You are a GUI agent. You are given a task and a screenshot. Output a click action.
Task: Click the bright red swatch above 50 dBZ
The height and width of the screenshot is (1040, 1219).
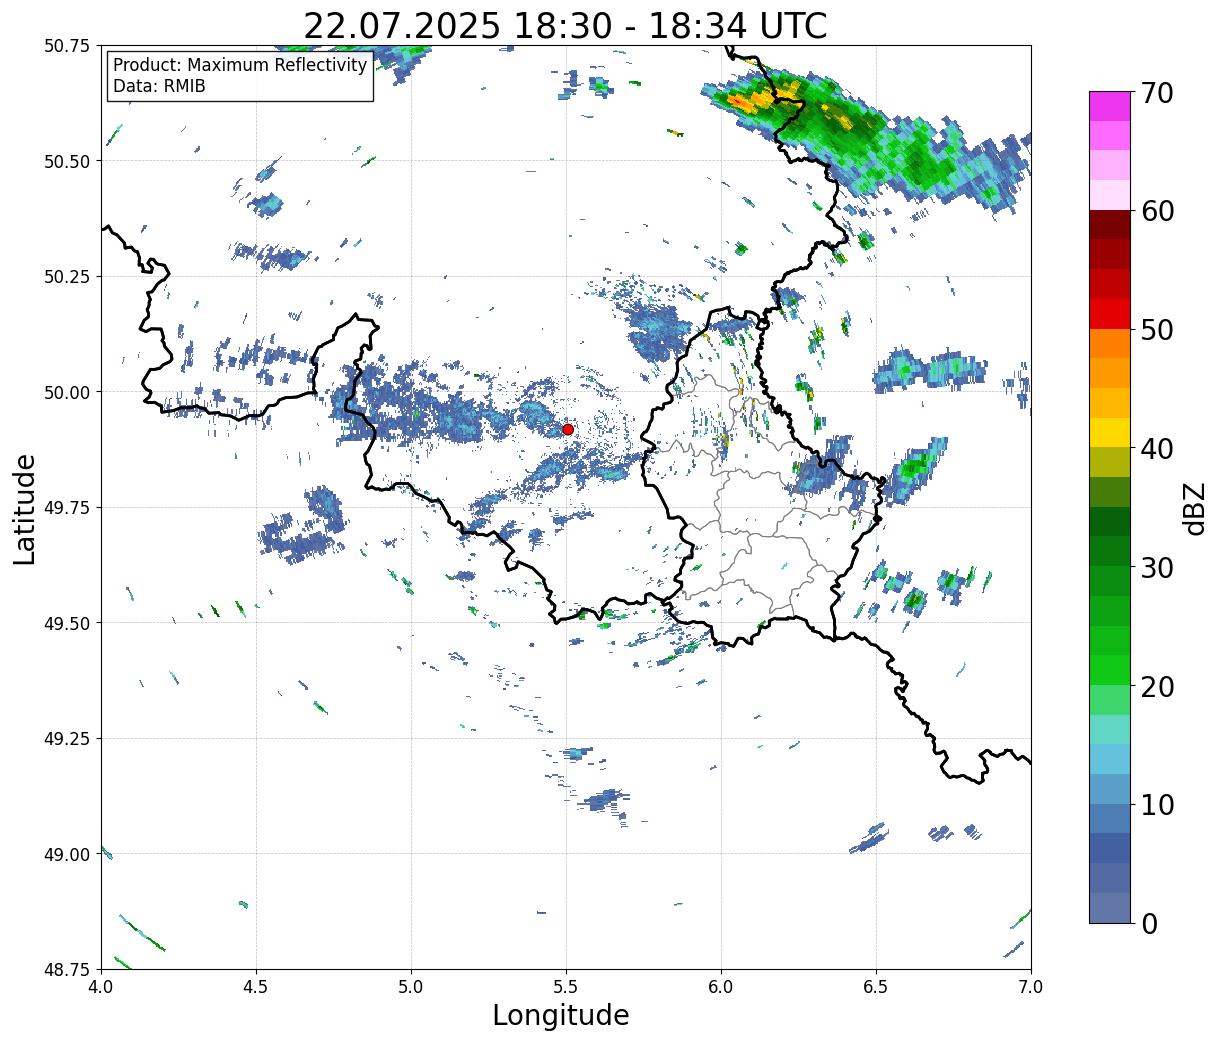click(1110, 314)
